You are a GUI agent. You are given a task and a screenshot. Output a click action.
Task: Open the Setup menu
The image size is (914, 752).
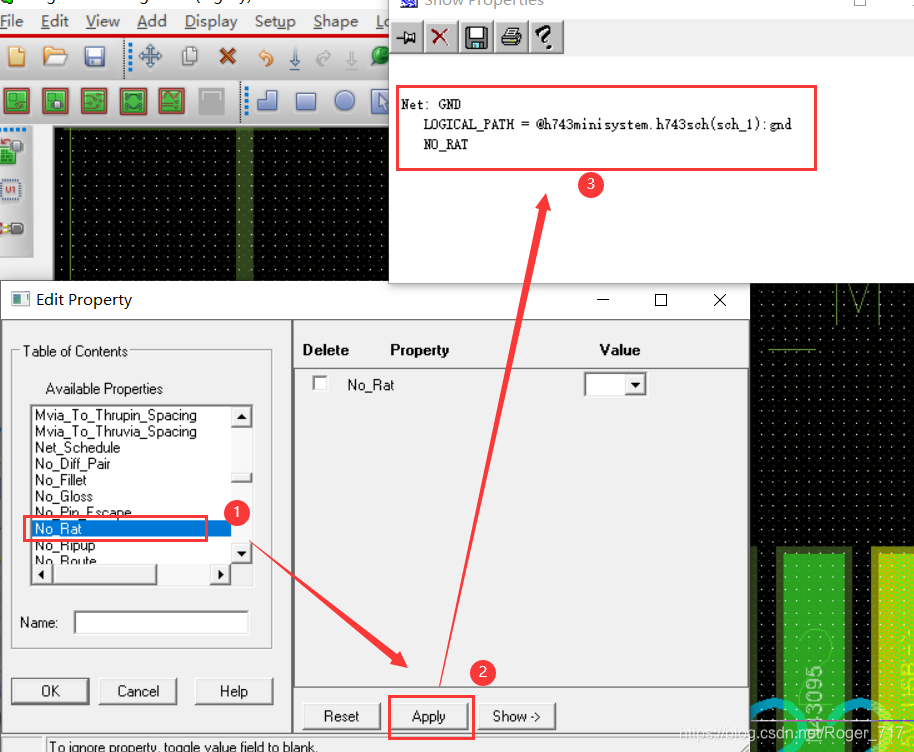click(x=275, y=21)
